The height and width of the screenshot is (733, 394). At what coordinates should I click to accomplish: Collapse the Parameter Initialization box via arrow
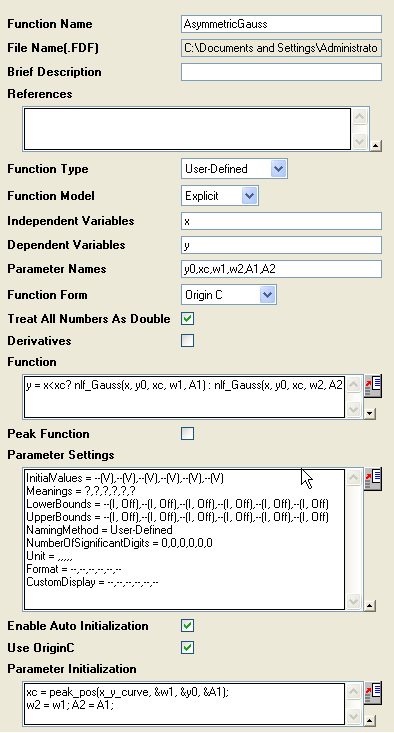[370, 720]
